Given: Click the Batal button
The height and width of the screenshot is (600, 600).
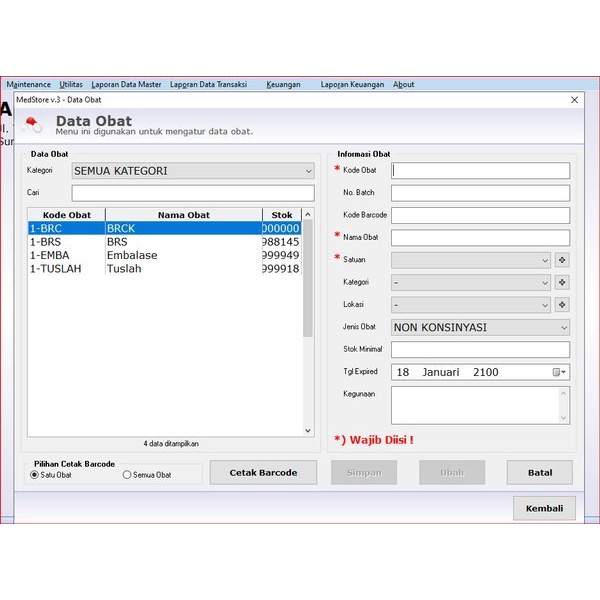Looking at the screenshot, I should (x=540, y=473).
